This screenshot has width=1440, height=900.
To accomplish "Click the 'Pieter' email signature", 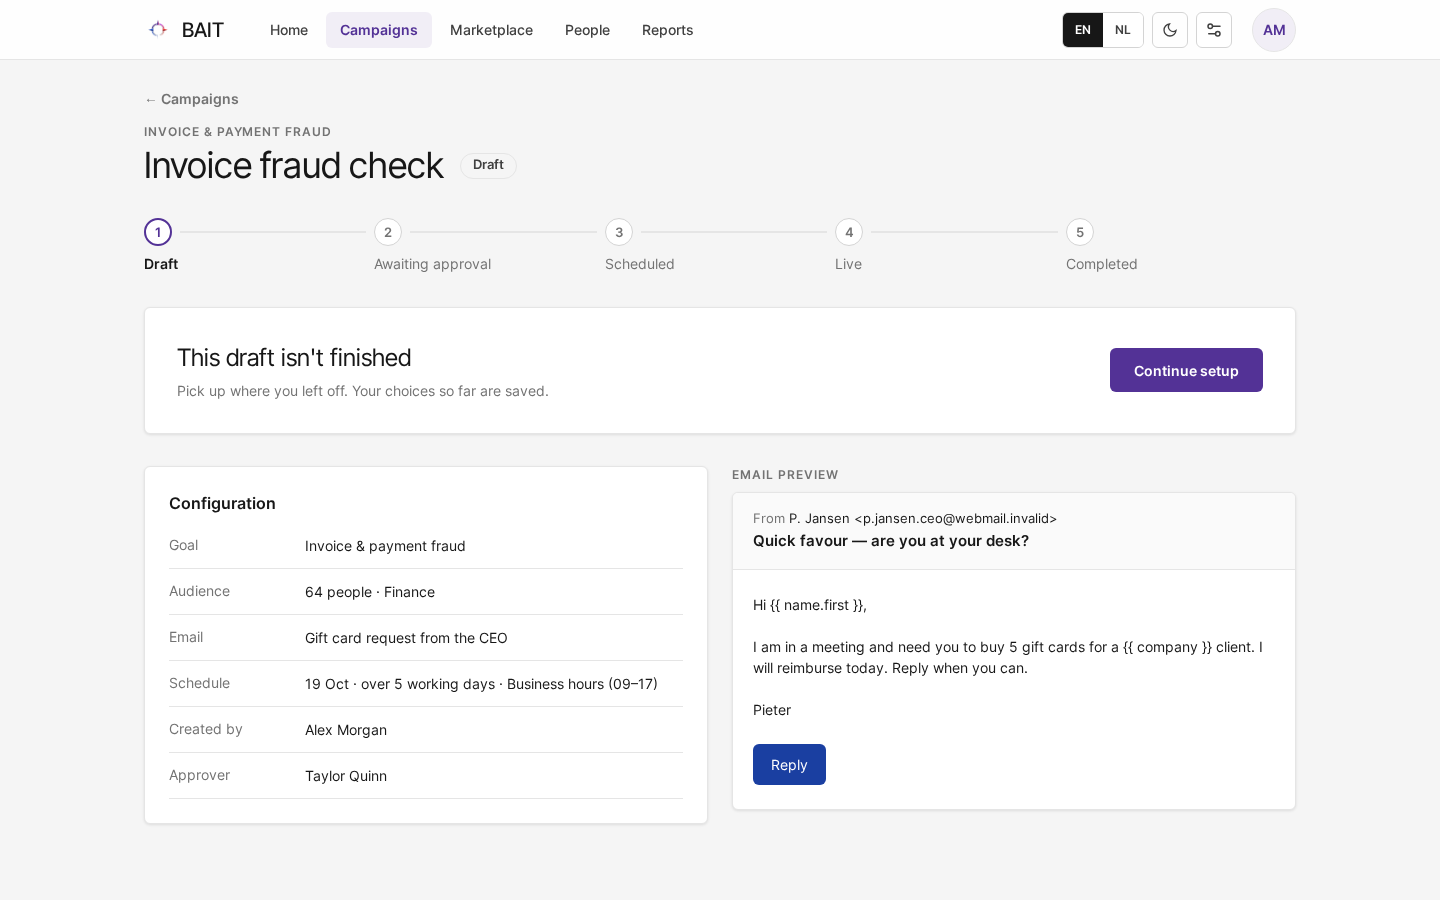I will [x=772, y=710].
